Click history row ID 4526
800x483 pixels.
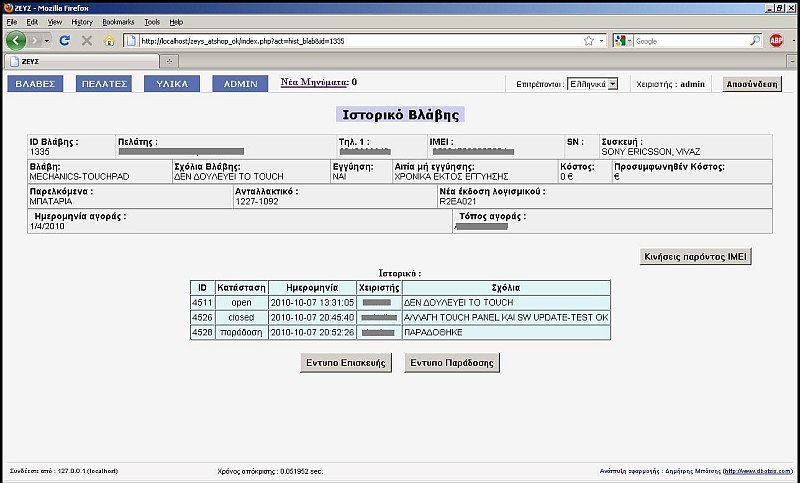(x=202, y=317)
